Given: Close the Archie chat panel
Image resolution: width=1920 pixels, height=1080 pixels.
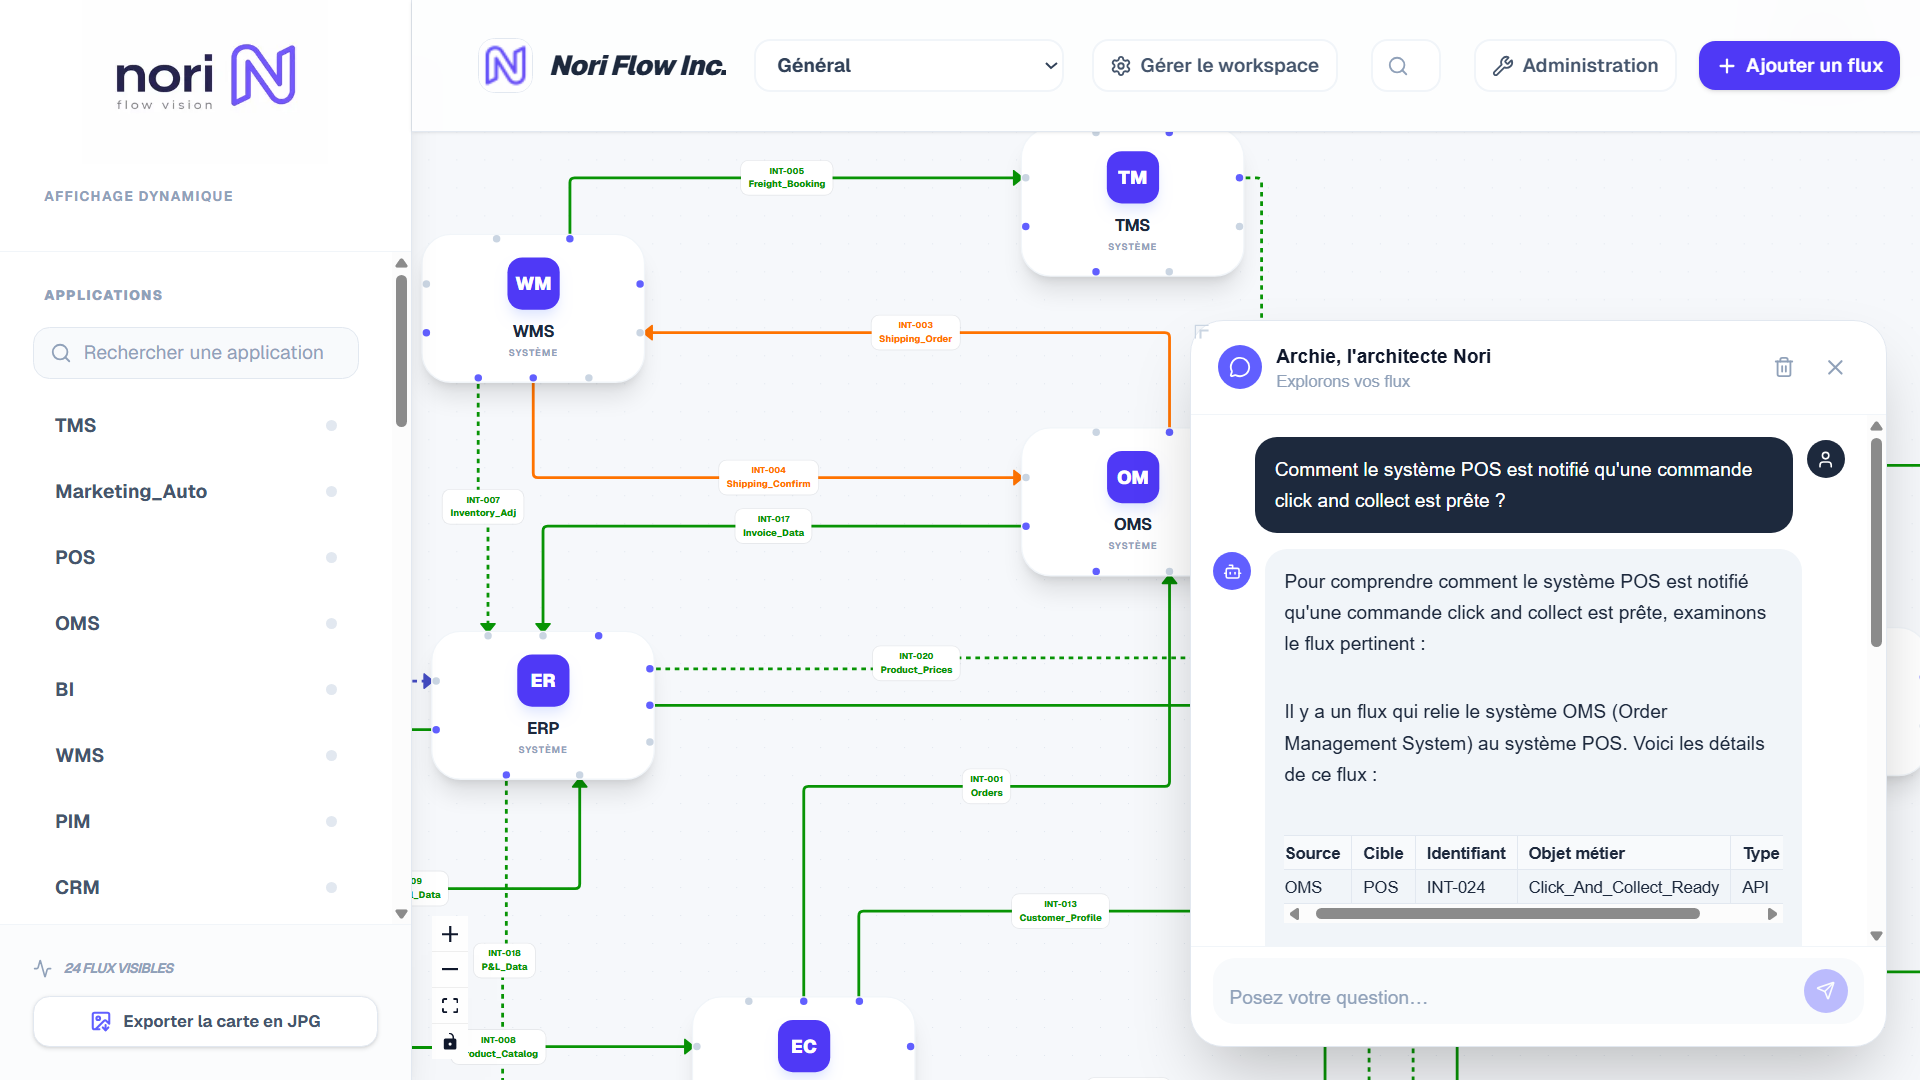Looking at the screenshot, I should (1835, 367).
